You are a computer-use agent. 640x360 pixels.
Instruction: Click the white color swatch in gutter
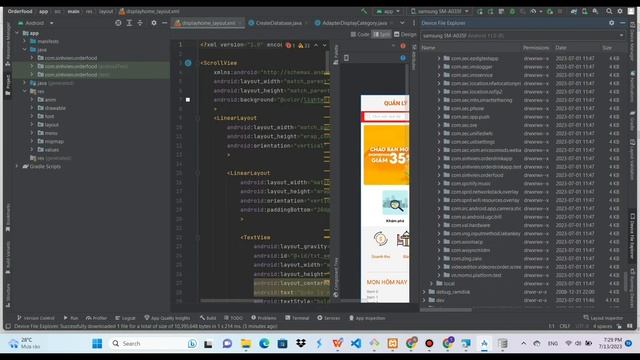pyautogui.click(x=188, y=100)
